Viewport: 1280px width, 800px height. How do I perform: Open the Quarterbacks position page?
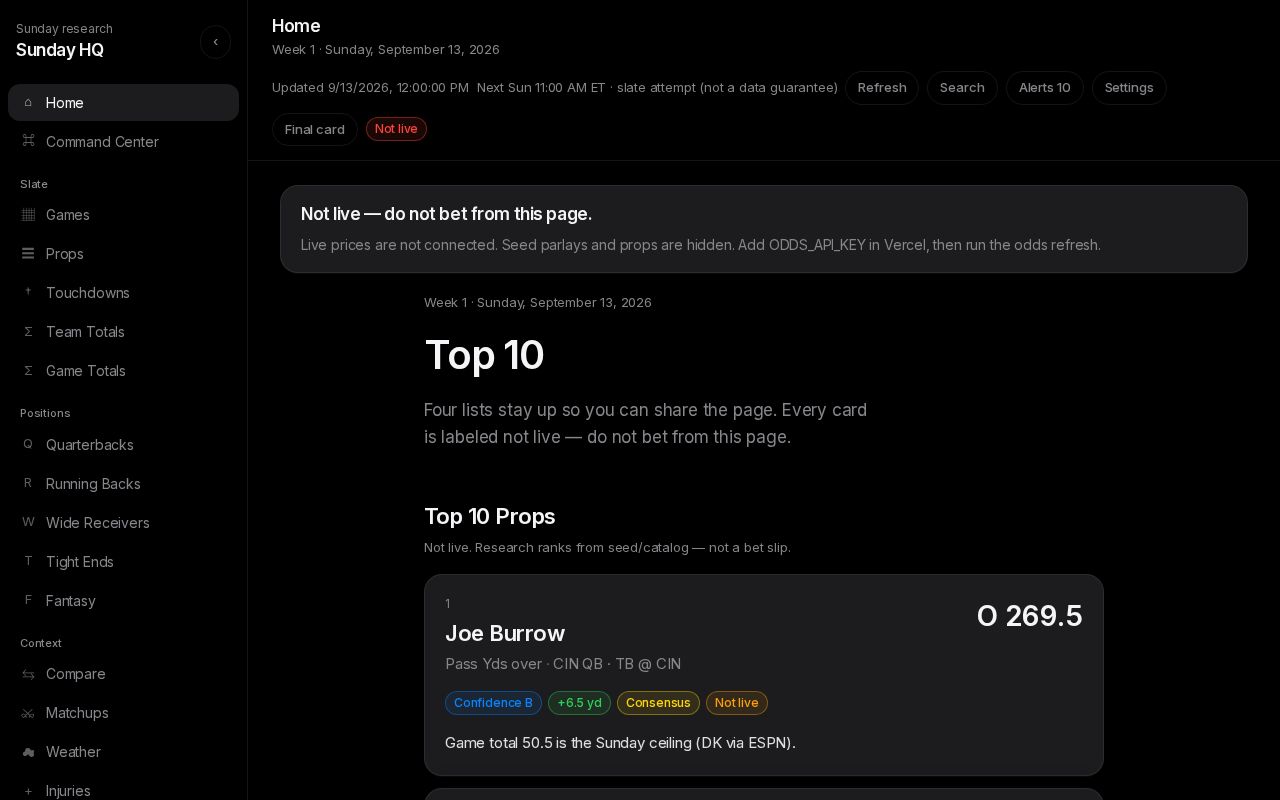[123, 445]
